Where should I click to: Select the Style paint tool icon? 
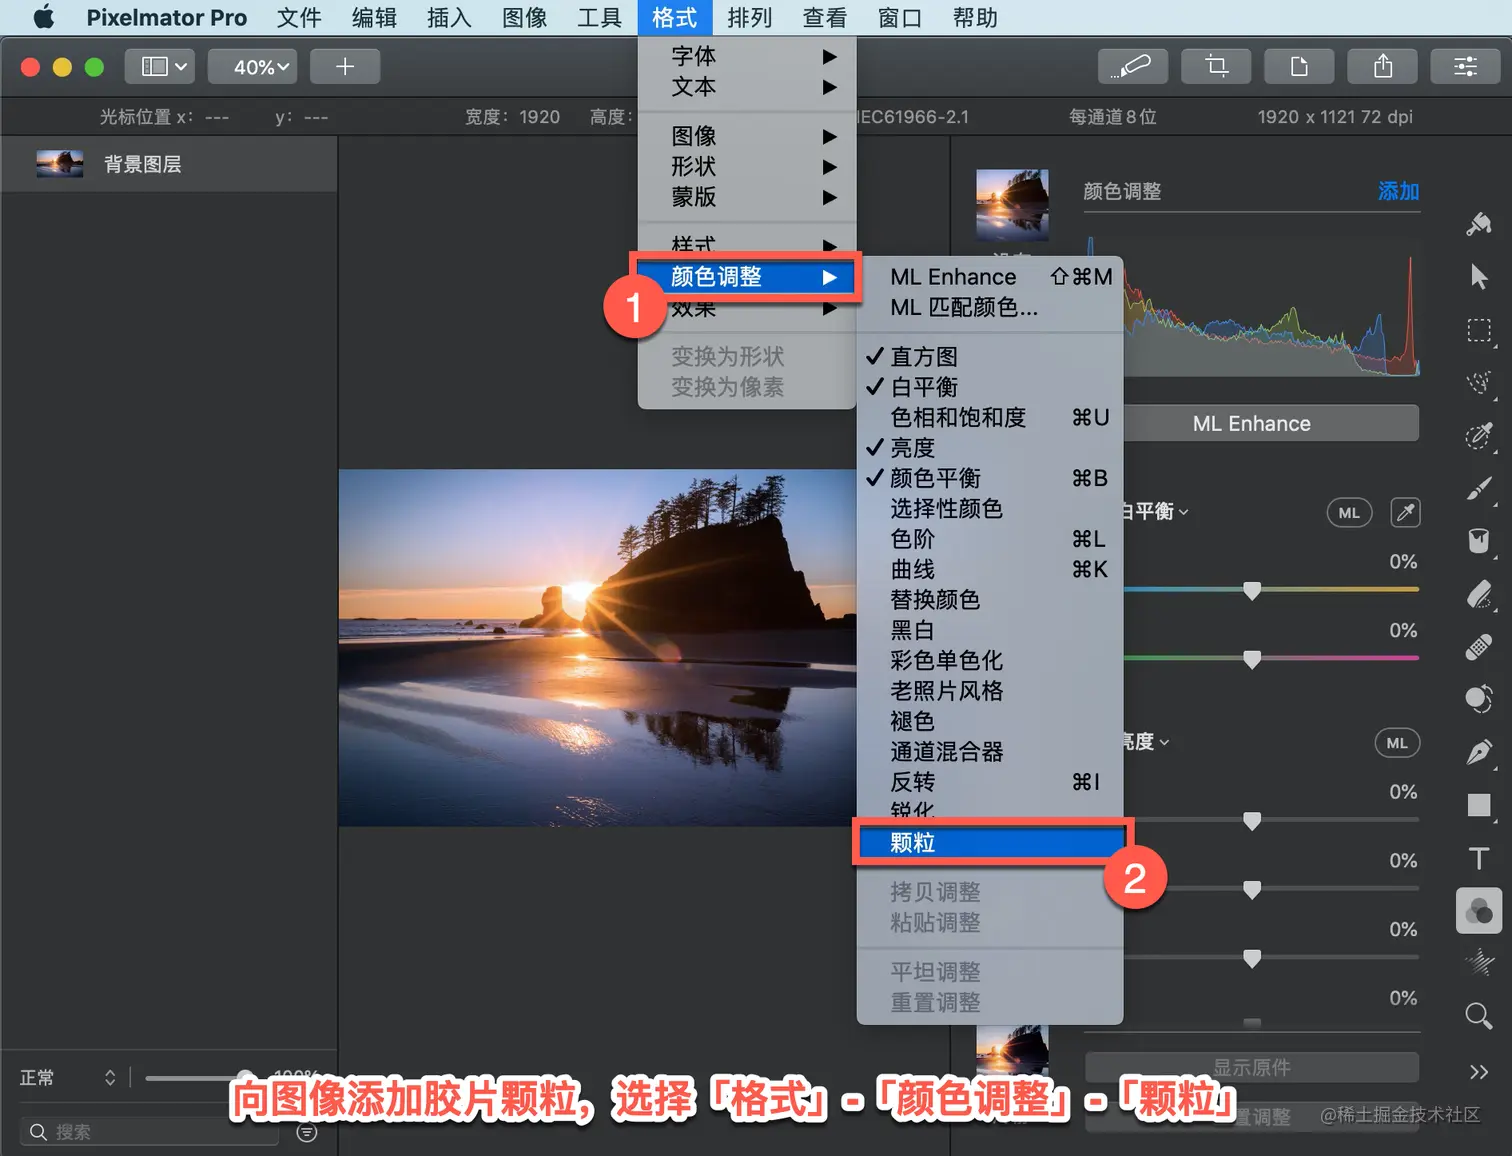click(x=1479, y=224)
